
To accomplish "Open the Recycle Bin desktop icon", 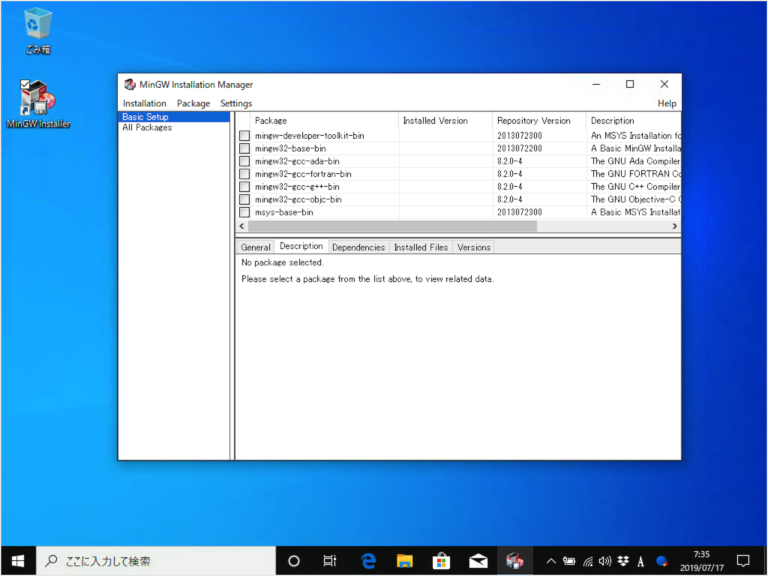I will pyautogui.click(x=38, y=32).
